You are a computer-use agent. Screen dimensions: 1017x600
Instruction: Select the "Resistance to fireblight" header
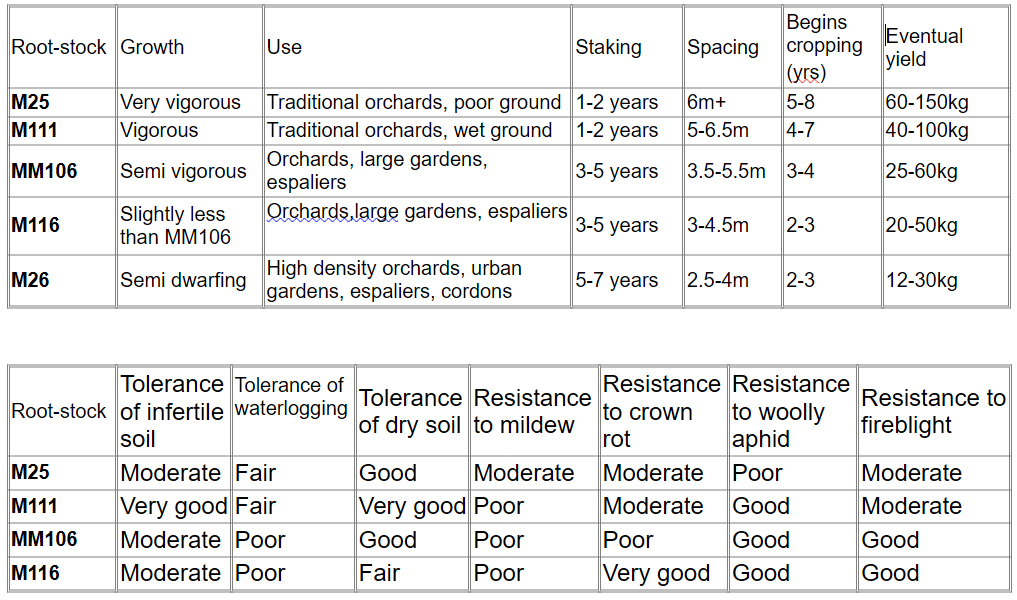(x=933, y=411)
